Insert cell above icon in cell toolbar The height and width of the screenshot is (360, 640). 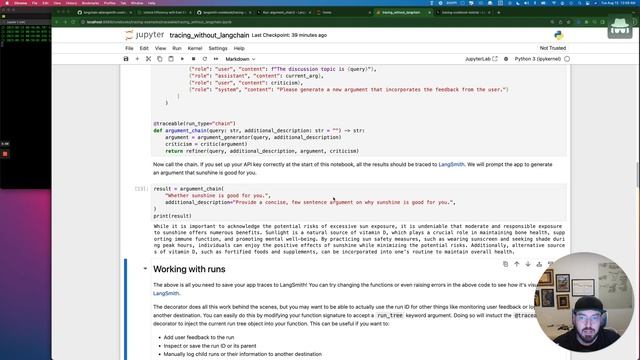(x=539, y=264)
